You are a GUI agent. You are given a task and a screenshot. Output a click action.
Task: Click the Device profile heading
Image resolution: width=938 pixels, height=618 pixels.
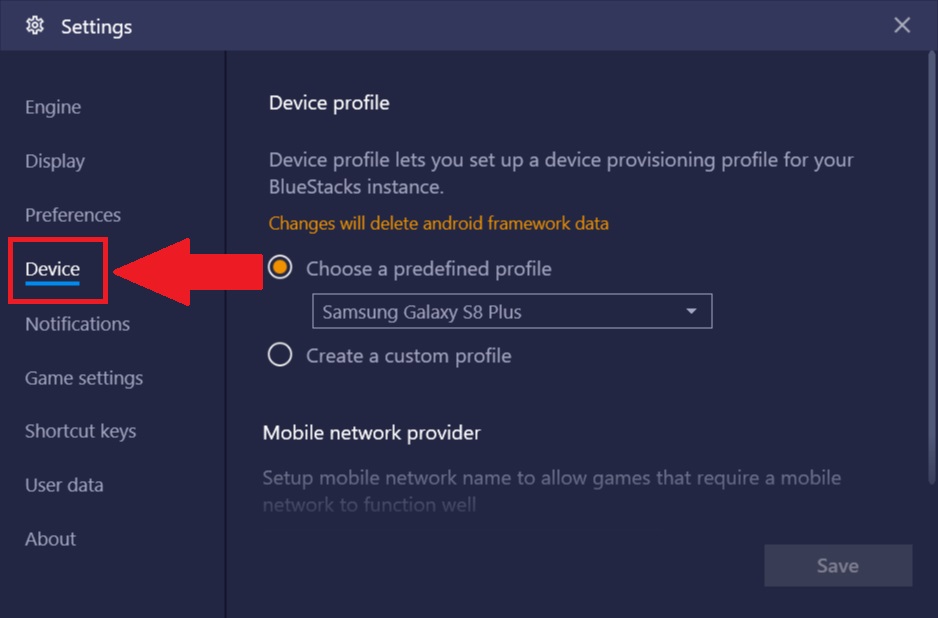[329, 103]
